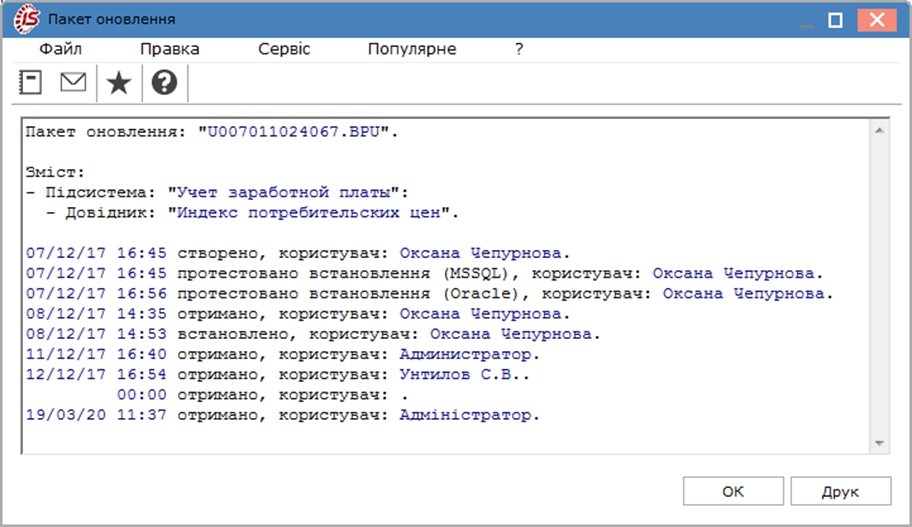Screen dimensions: 912x527
Task: Click the package name U007011024067.BPU
Action: (294, 131)
